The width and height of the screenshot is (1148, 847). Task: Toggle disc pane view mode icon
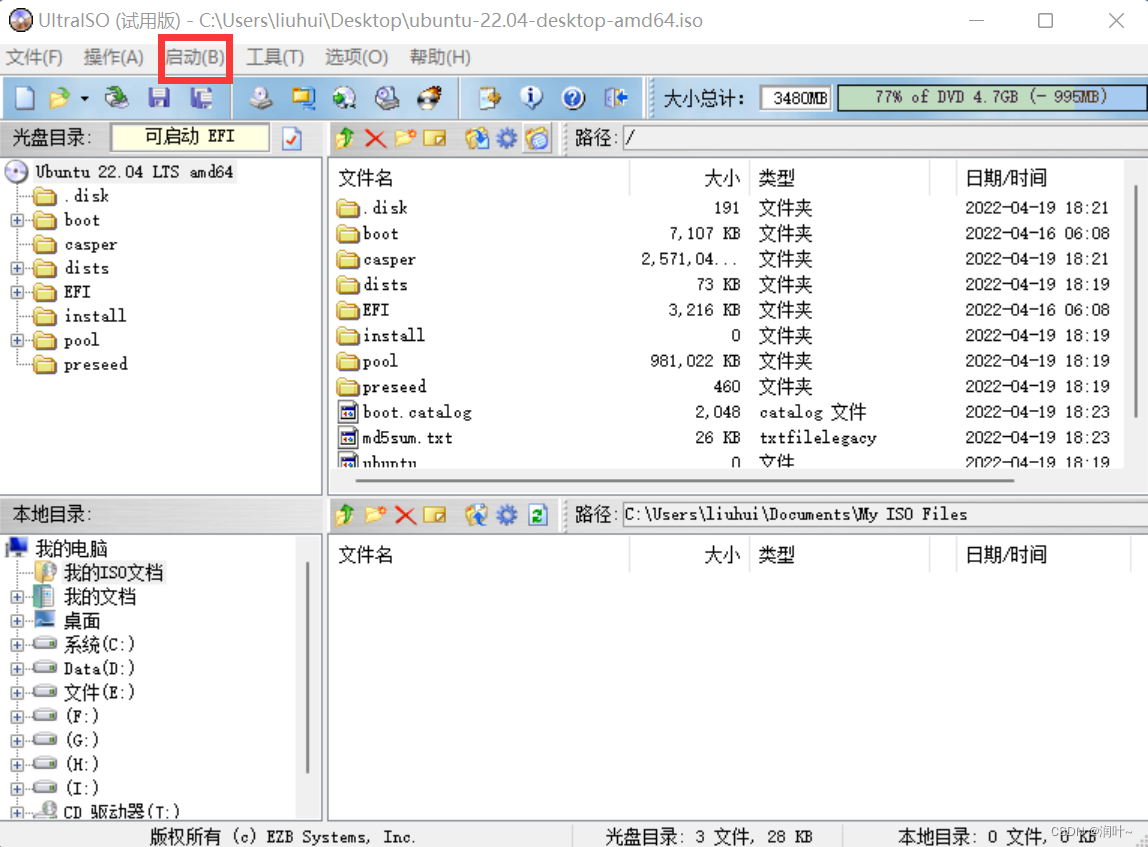[537, 138]
